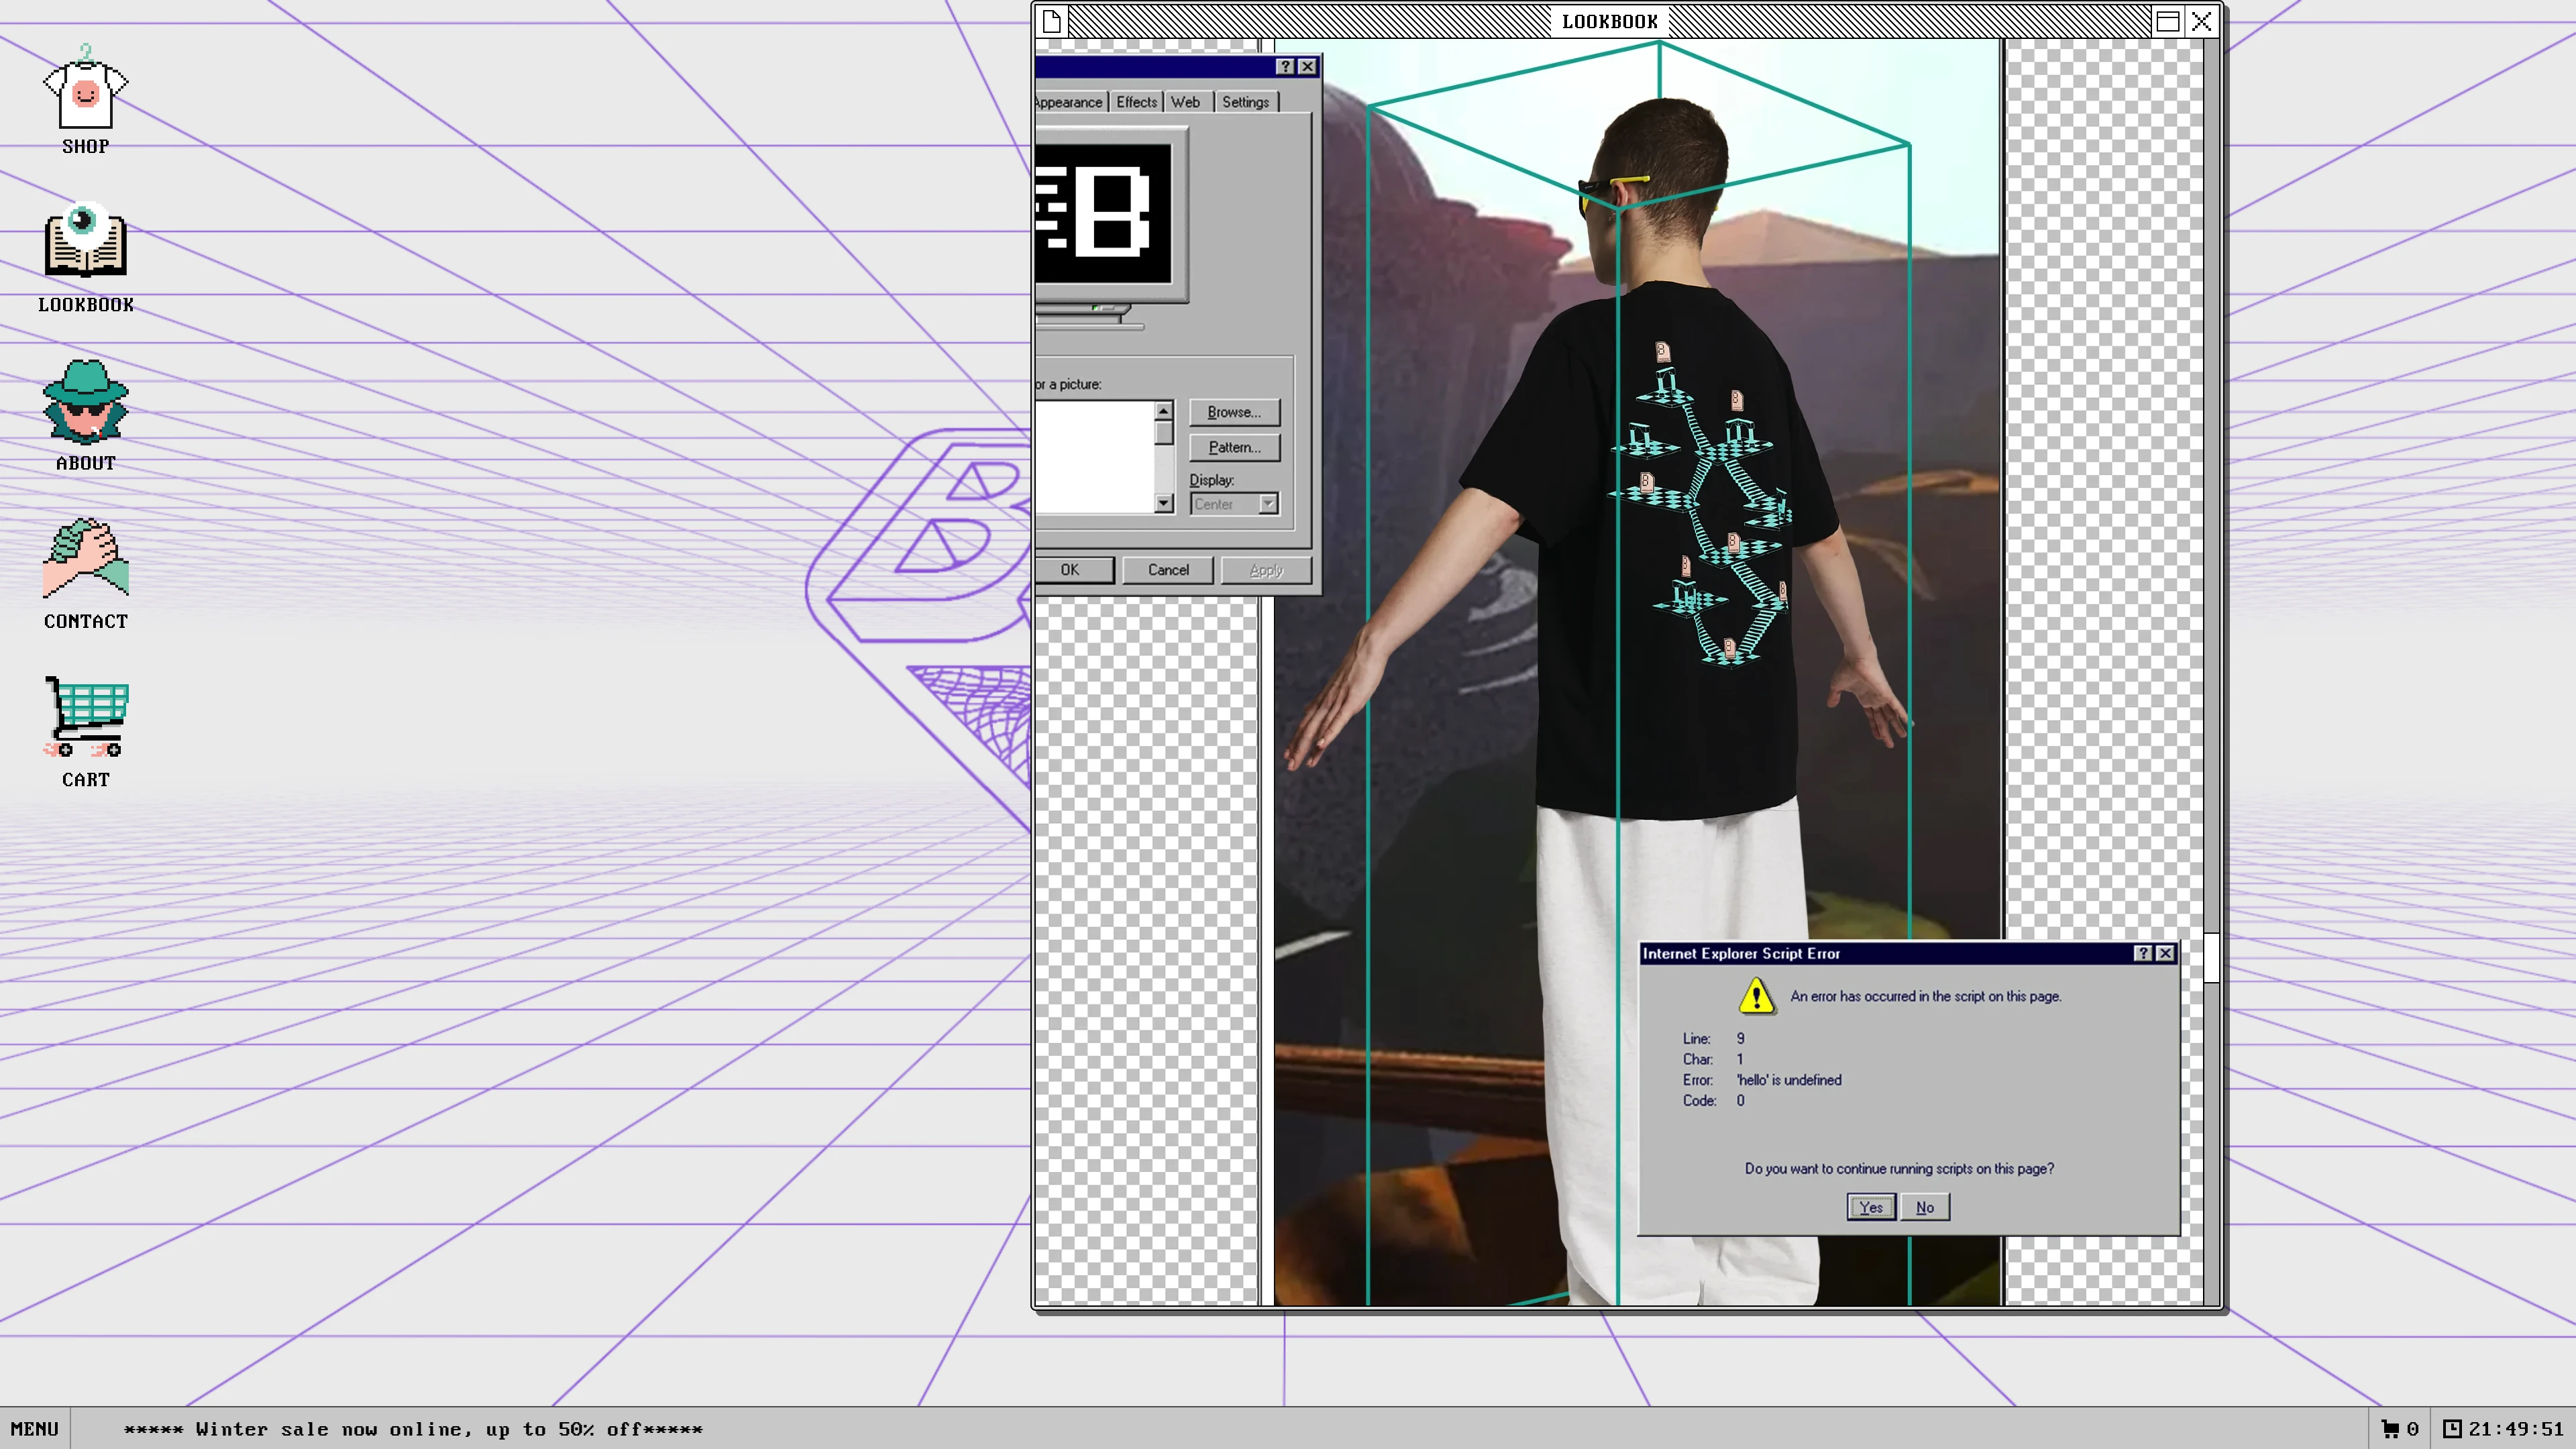Click the LOOKBOOK window title text

click(1610, 21)
